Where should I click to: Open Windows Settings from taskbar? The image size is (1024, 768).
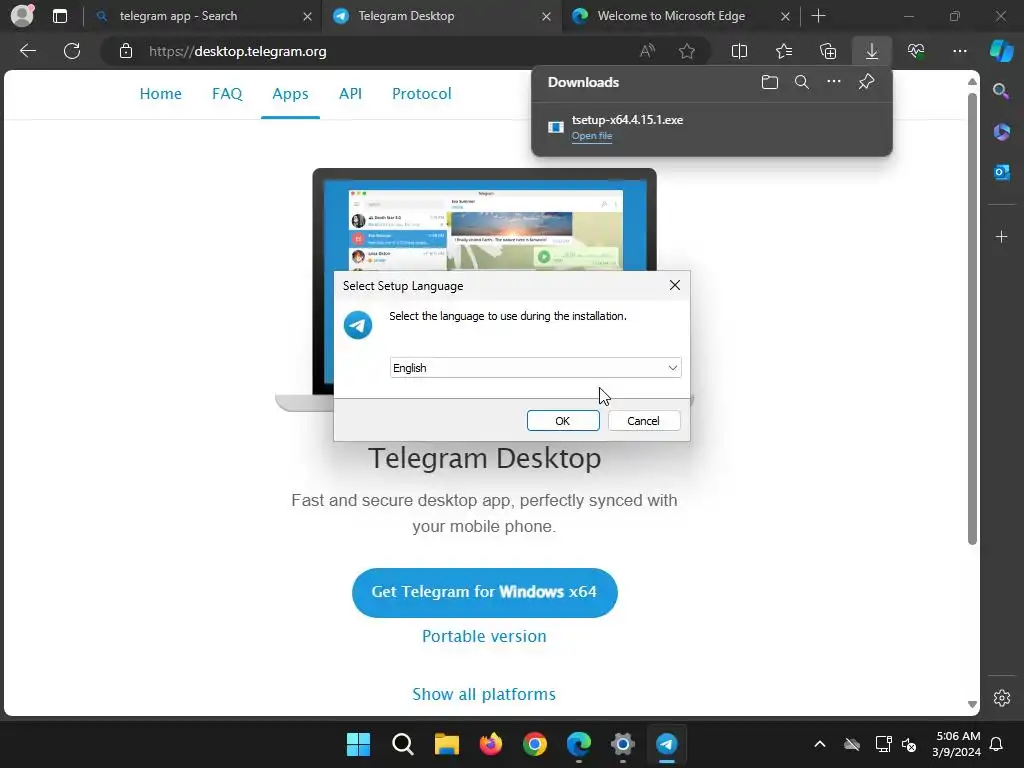pos(622,744)
